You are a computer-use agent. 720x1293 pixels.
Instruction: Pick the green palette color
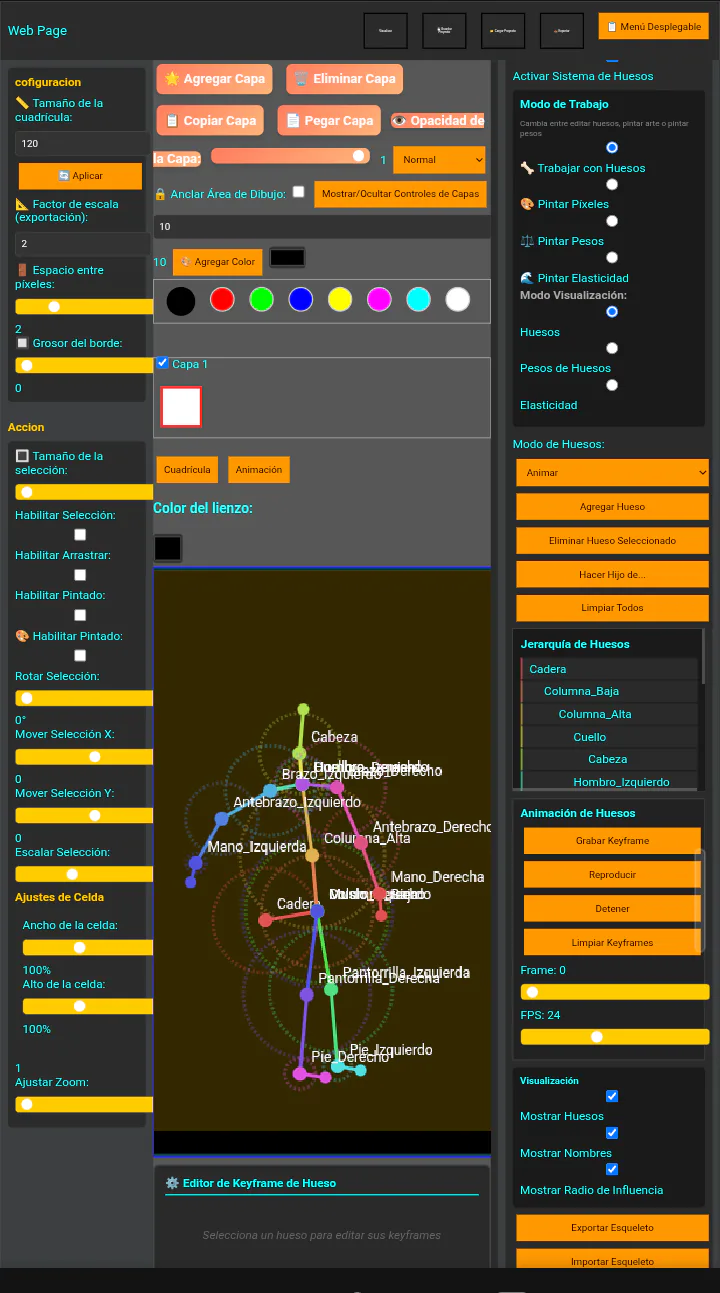[x=261, y=299]
